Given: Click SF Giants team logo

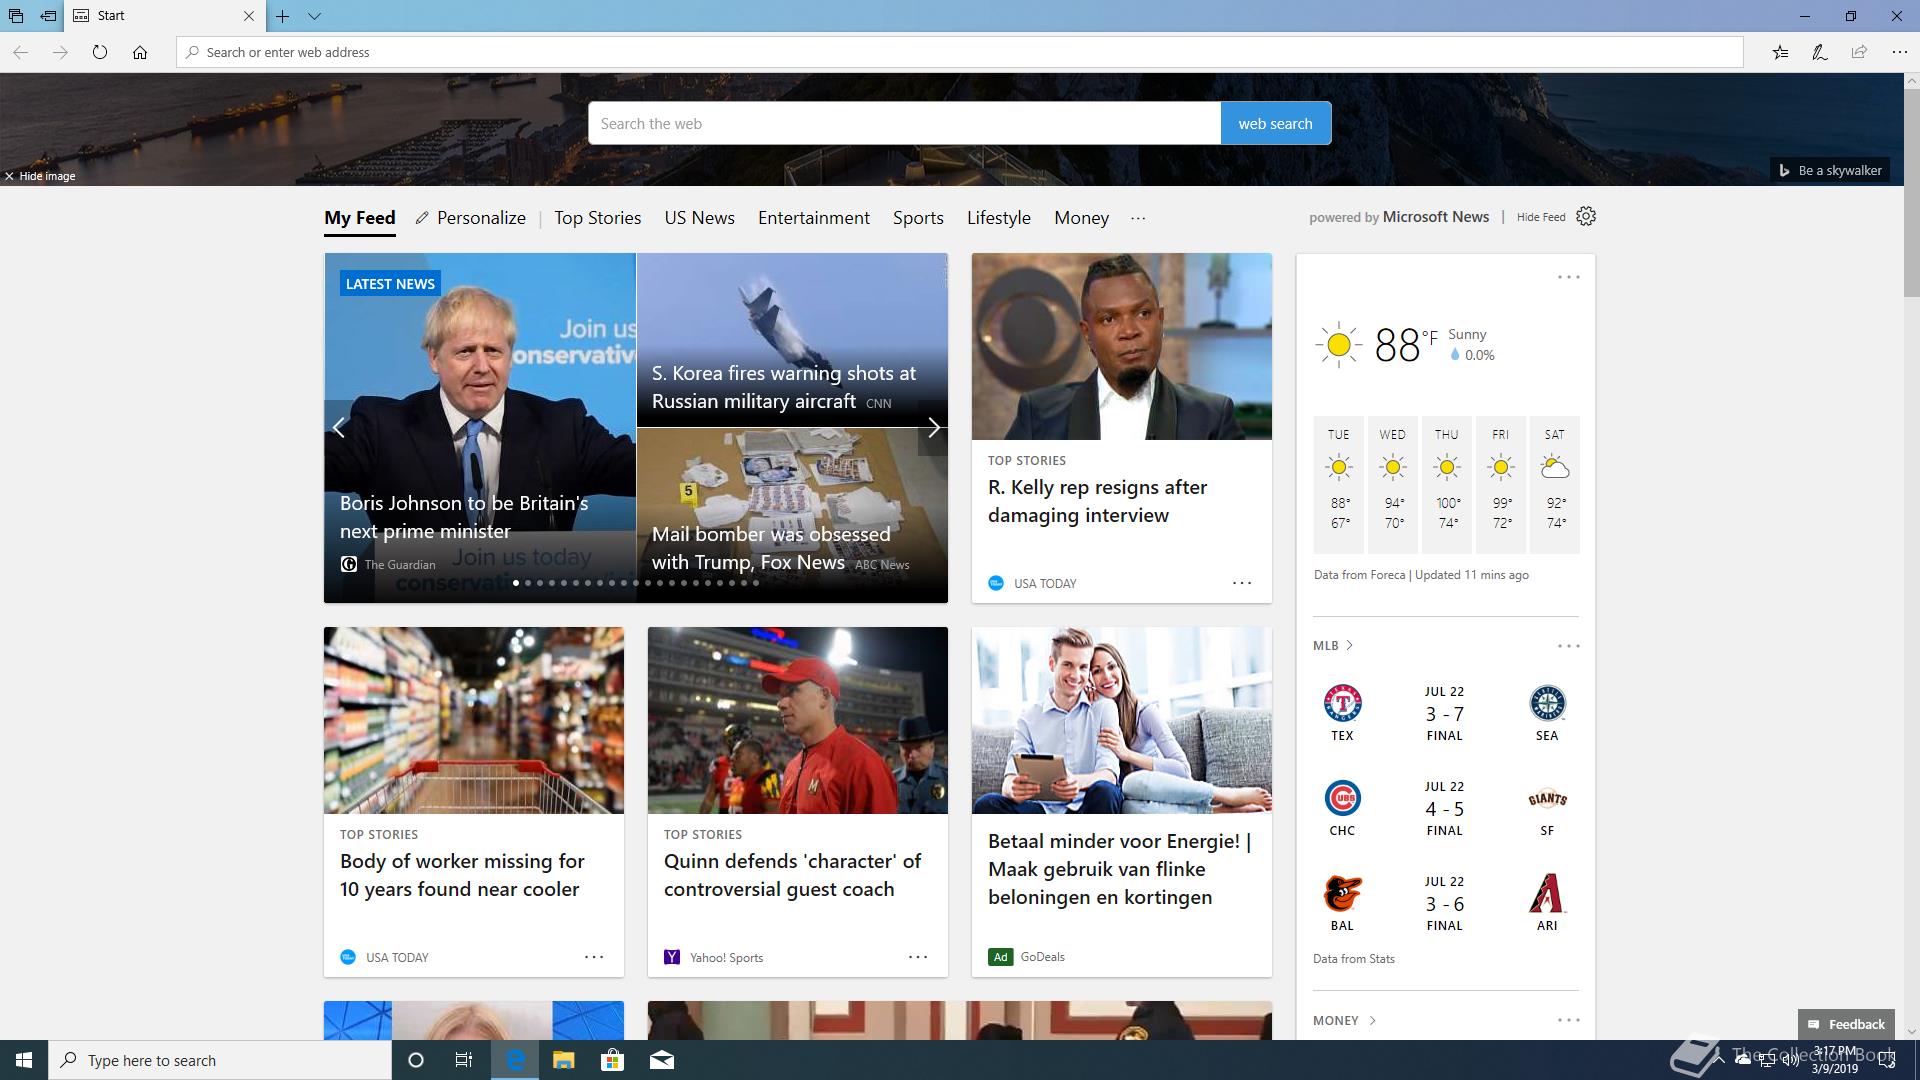Looking at the screenshot, I should (1547, 798).
